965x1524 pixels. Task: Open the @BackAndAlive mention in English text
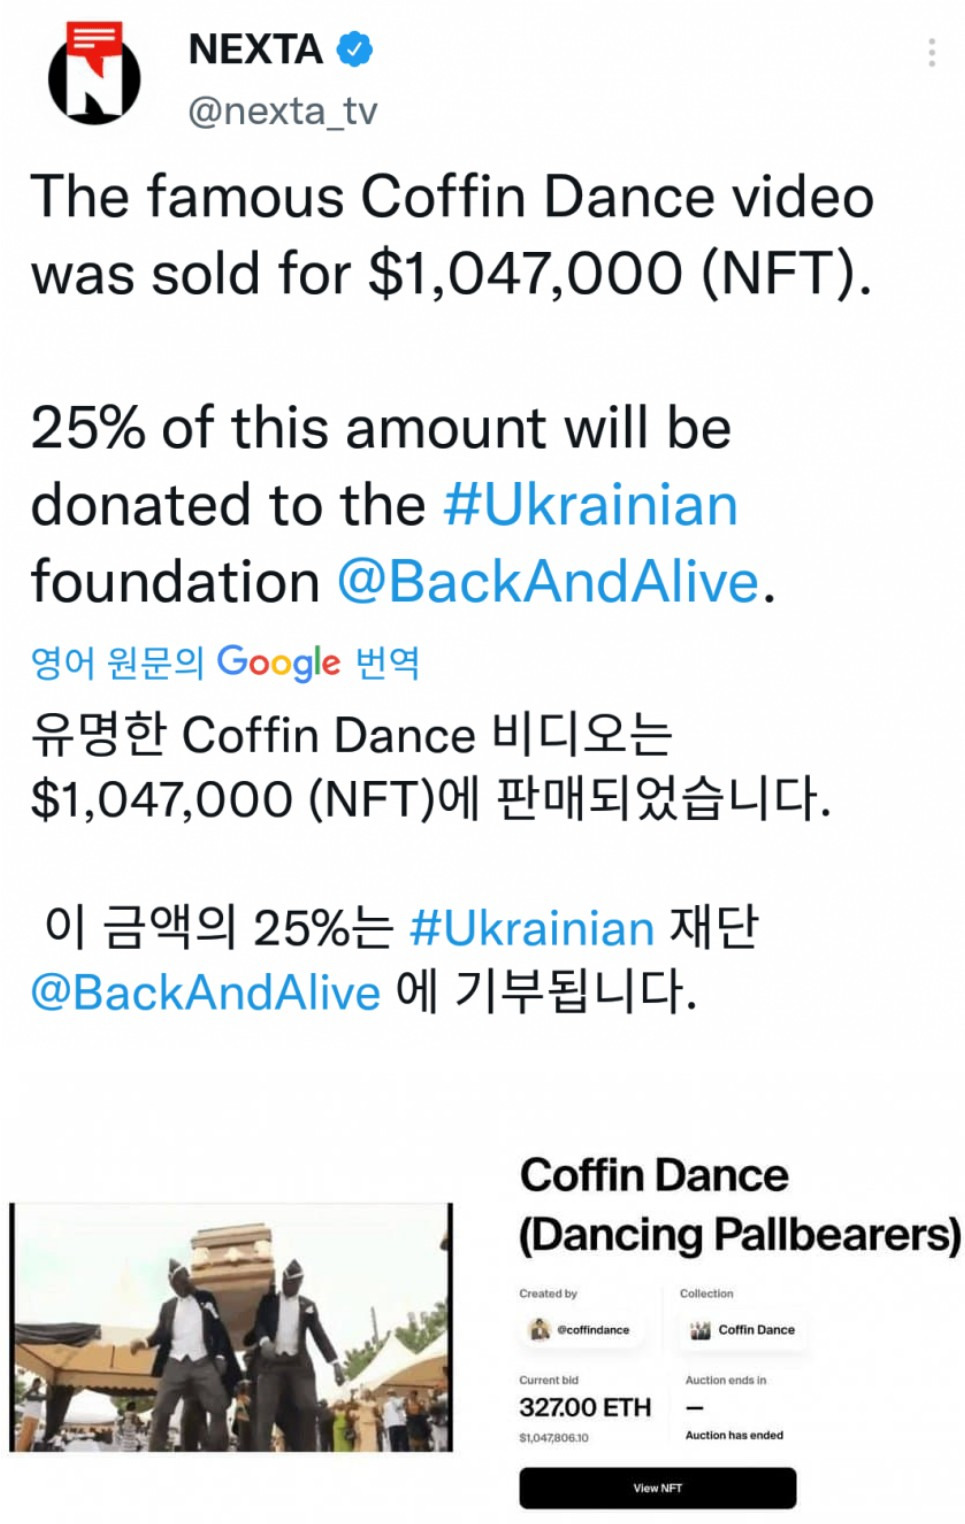click(x=548, y=582)
